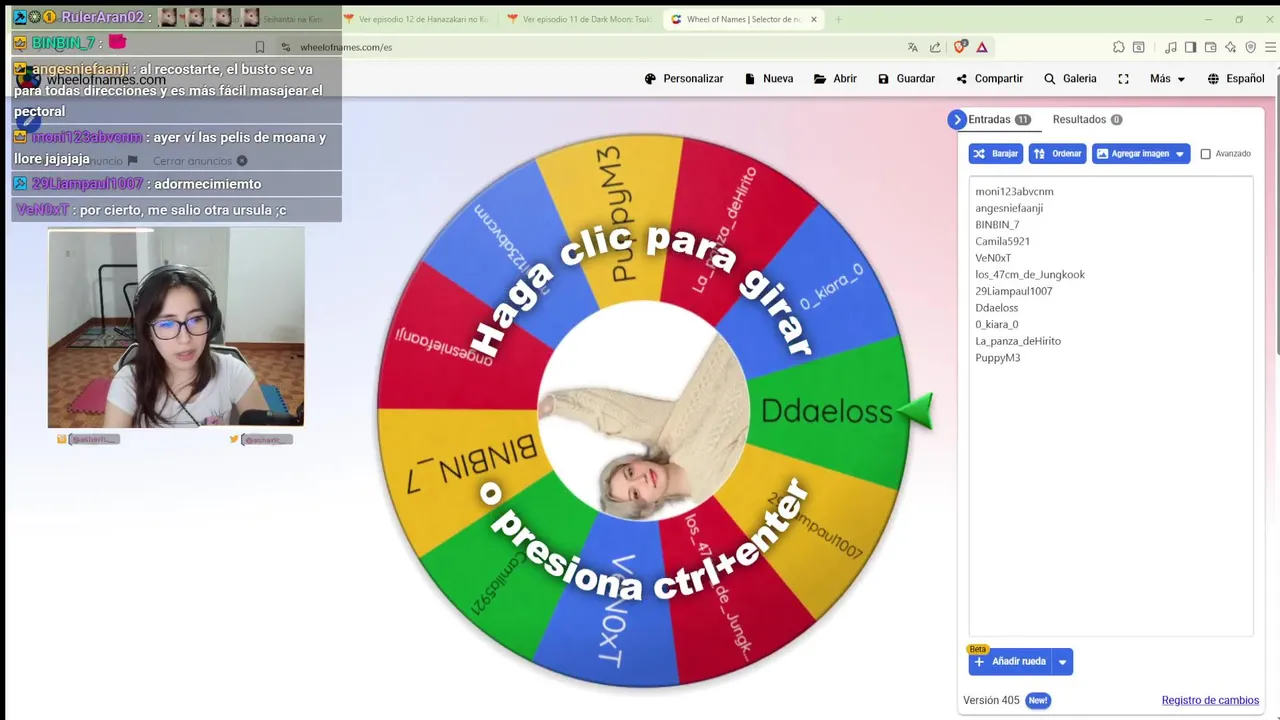This screenshot has width=1280, height=720.
Task: Click the bookmark icon near address bar
Action: (x=260, y=47)
